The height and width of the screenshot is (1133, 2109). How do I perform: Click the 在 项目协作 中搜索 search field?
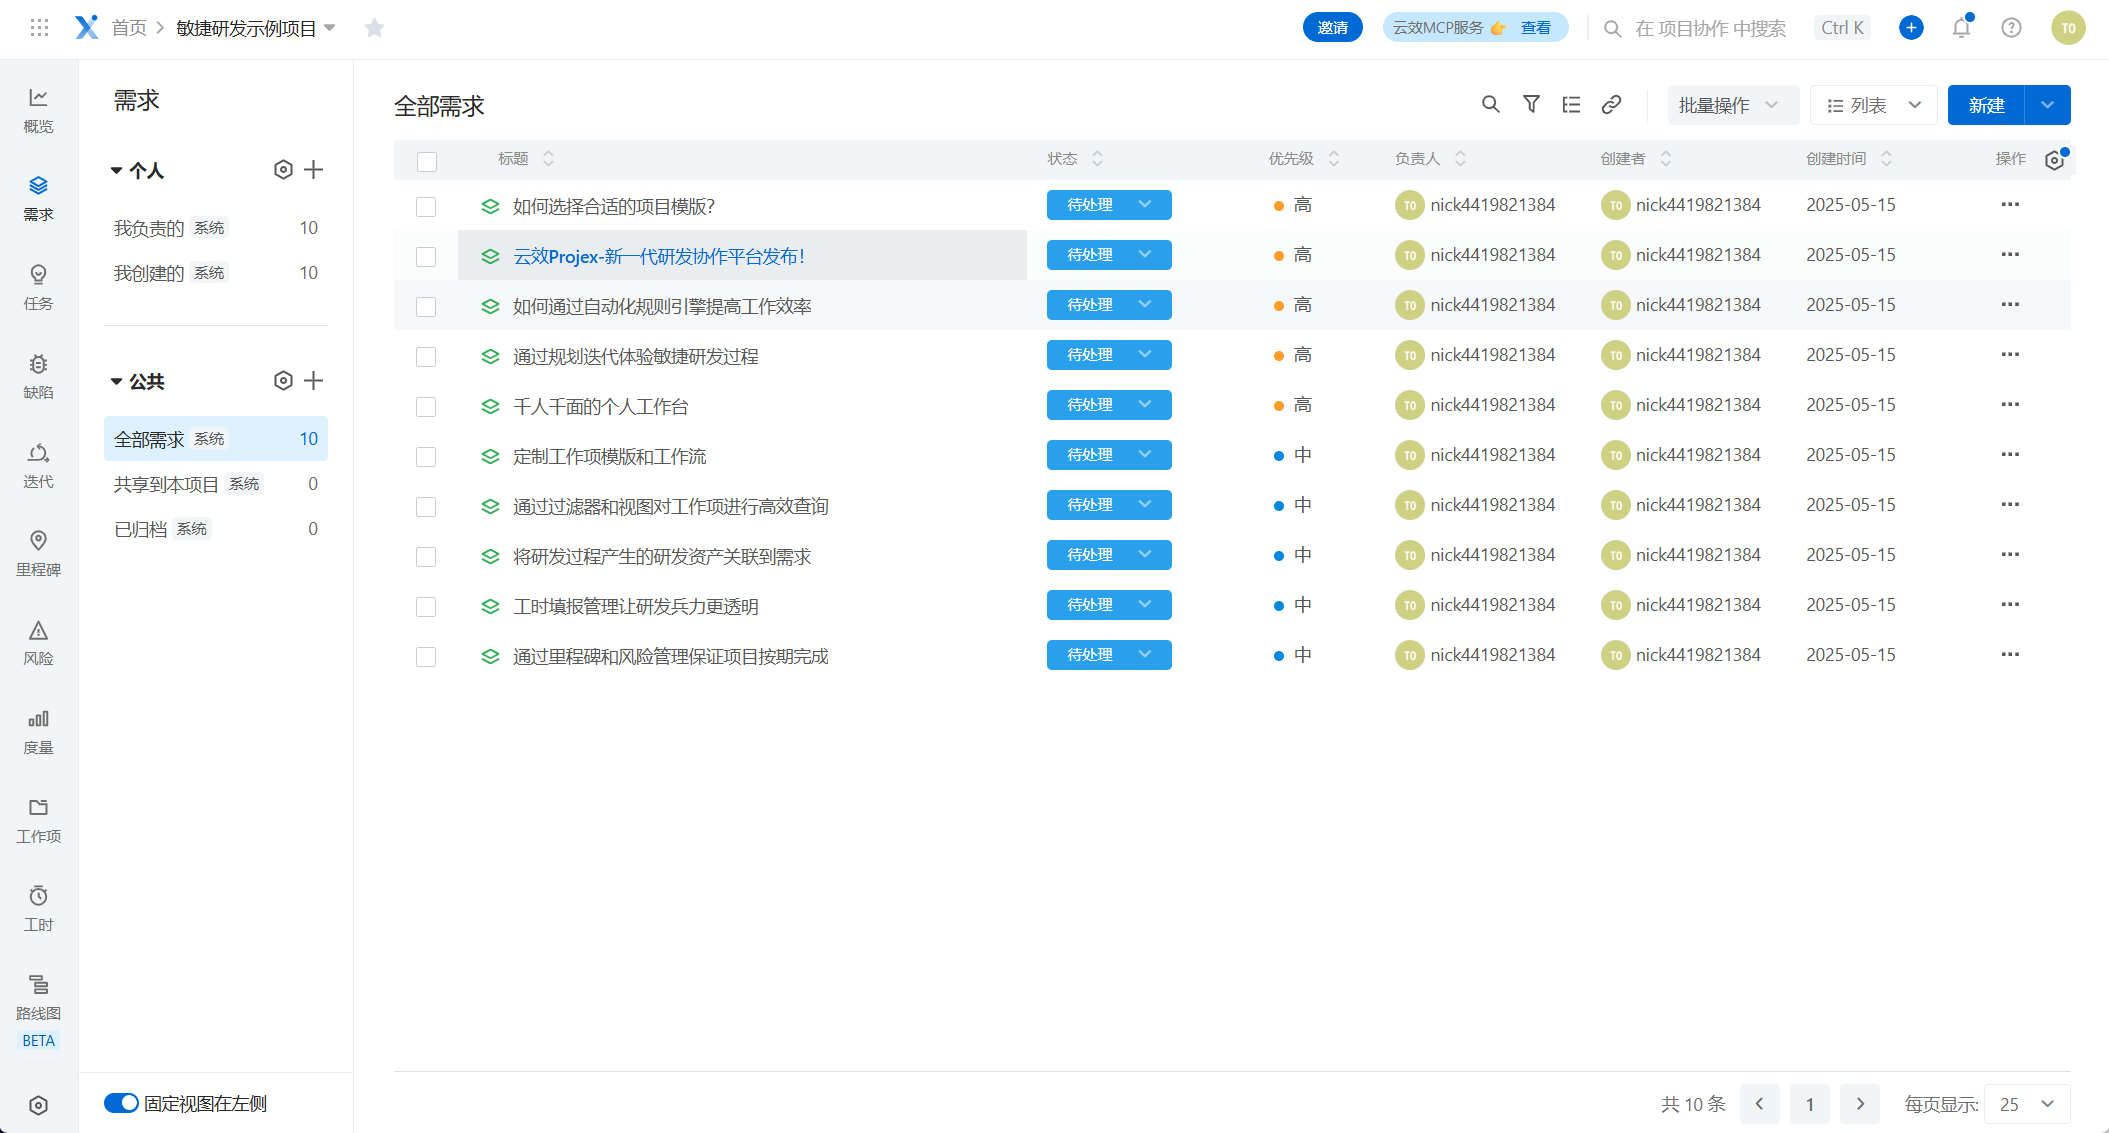coord(1709,28)
